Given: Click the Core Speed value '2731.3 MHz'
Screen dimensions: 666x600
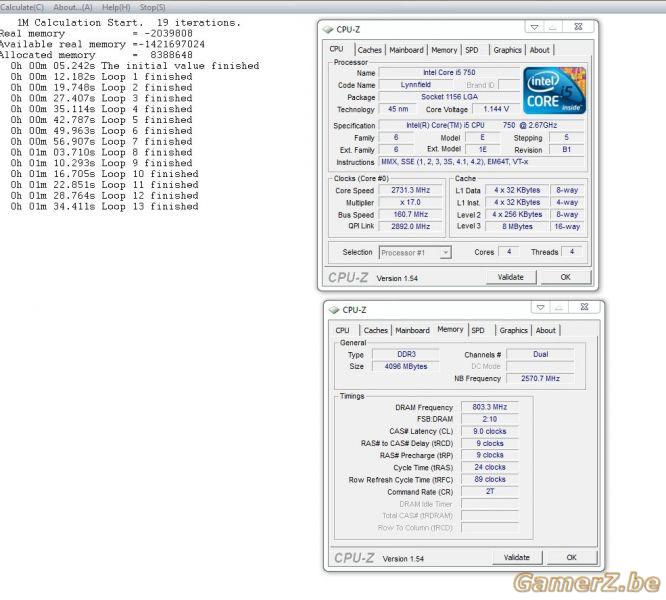Looking at the screenshot, I should click(x=410, y=190).
